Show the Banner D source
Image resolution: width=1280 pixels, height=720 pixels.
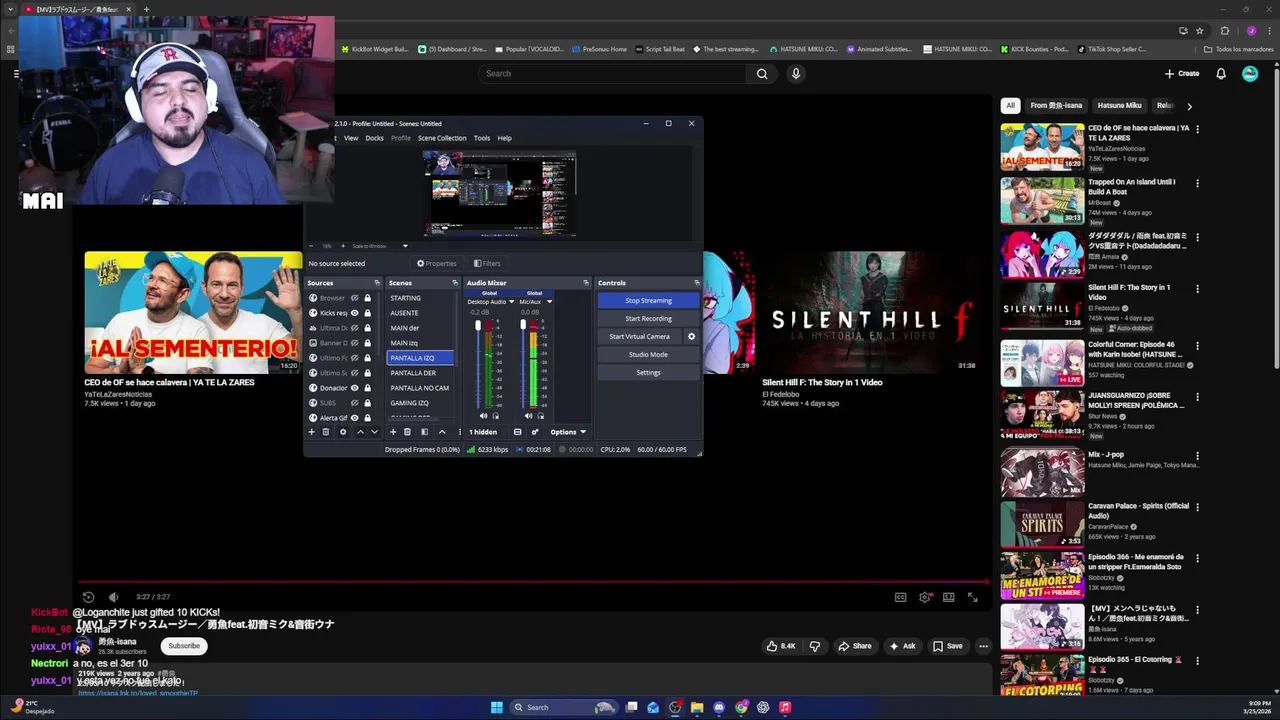pos(354,343)
